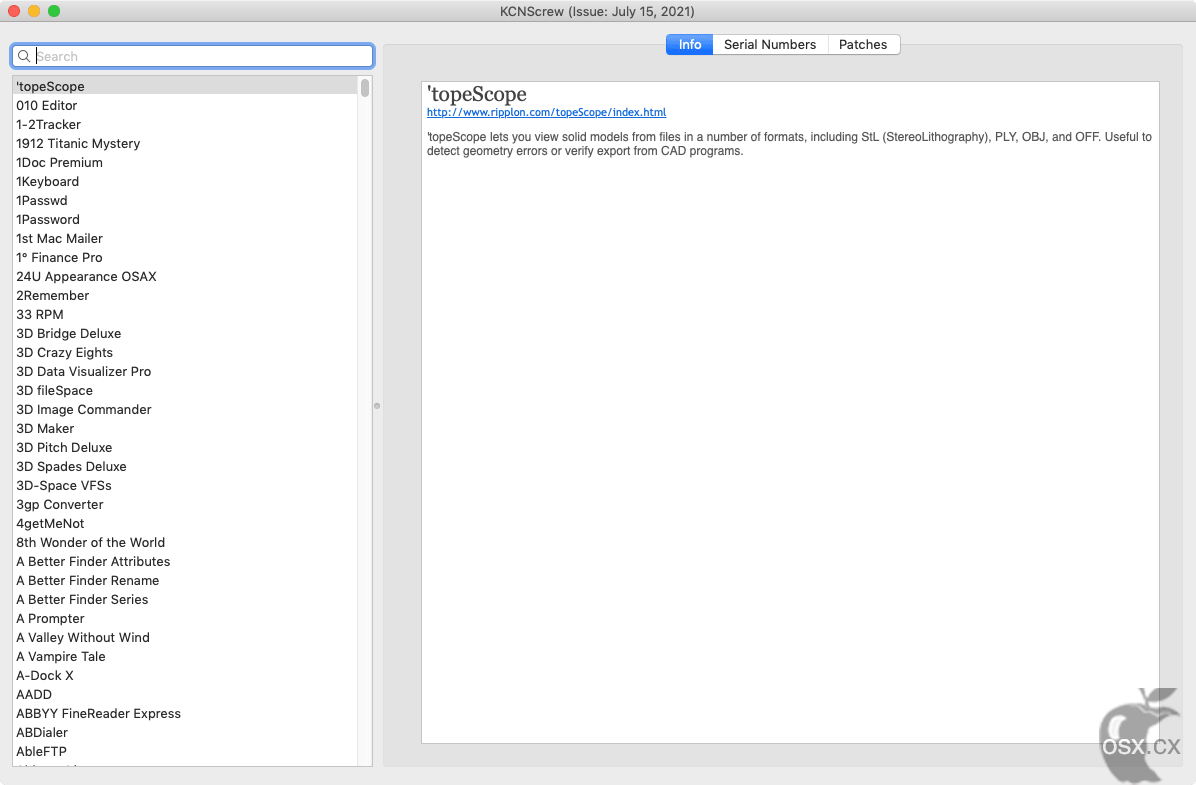Select 1Password entry
Viewport: 1196px width, 785px height.
coord(185,220)
